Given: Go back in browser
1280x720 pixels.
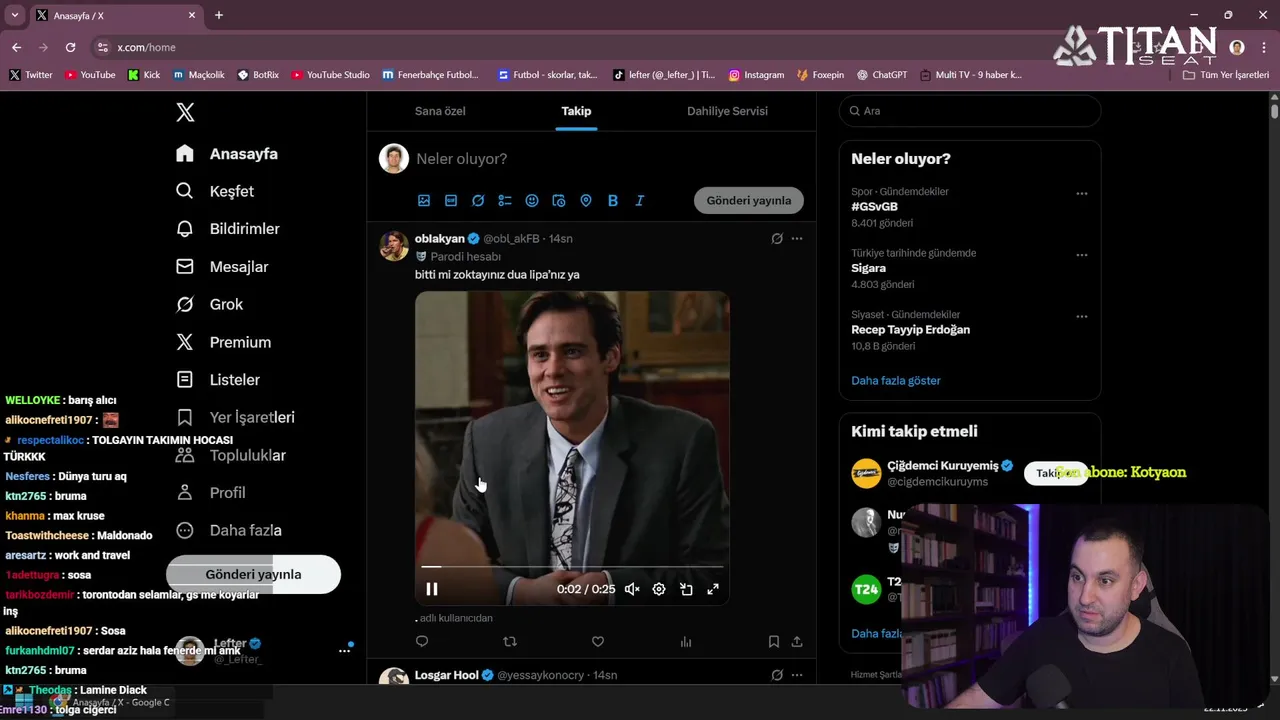Looking at the screenshot, I should tap(16, 47).
